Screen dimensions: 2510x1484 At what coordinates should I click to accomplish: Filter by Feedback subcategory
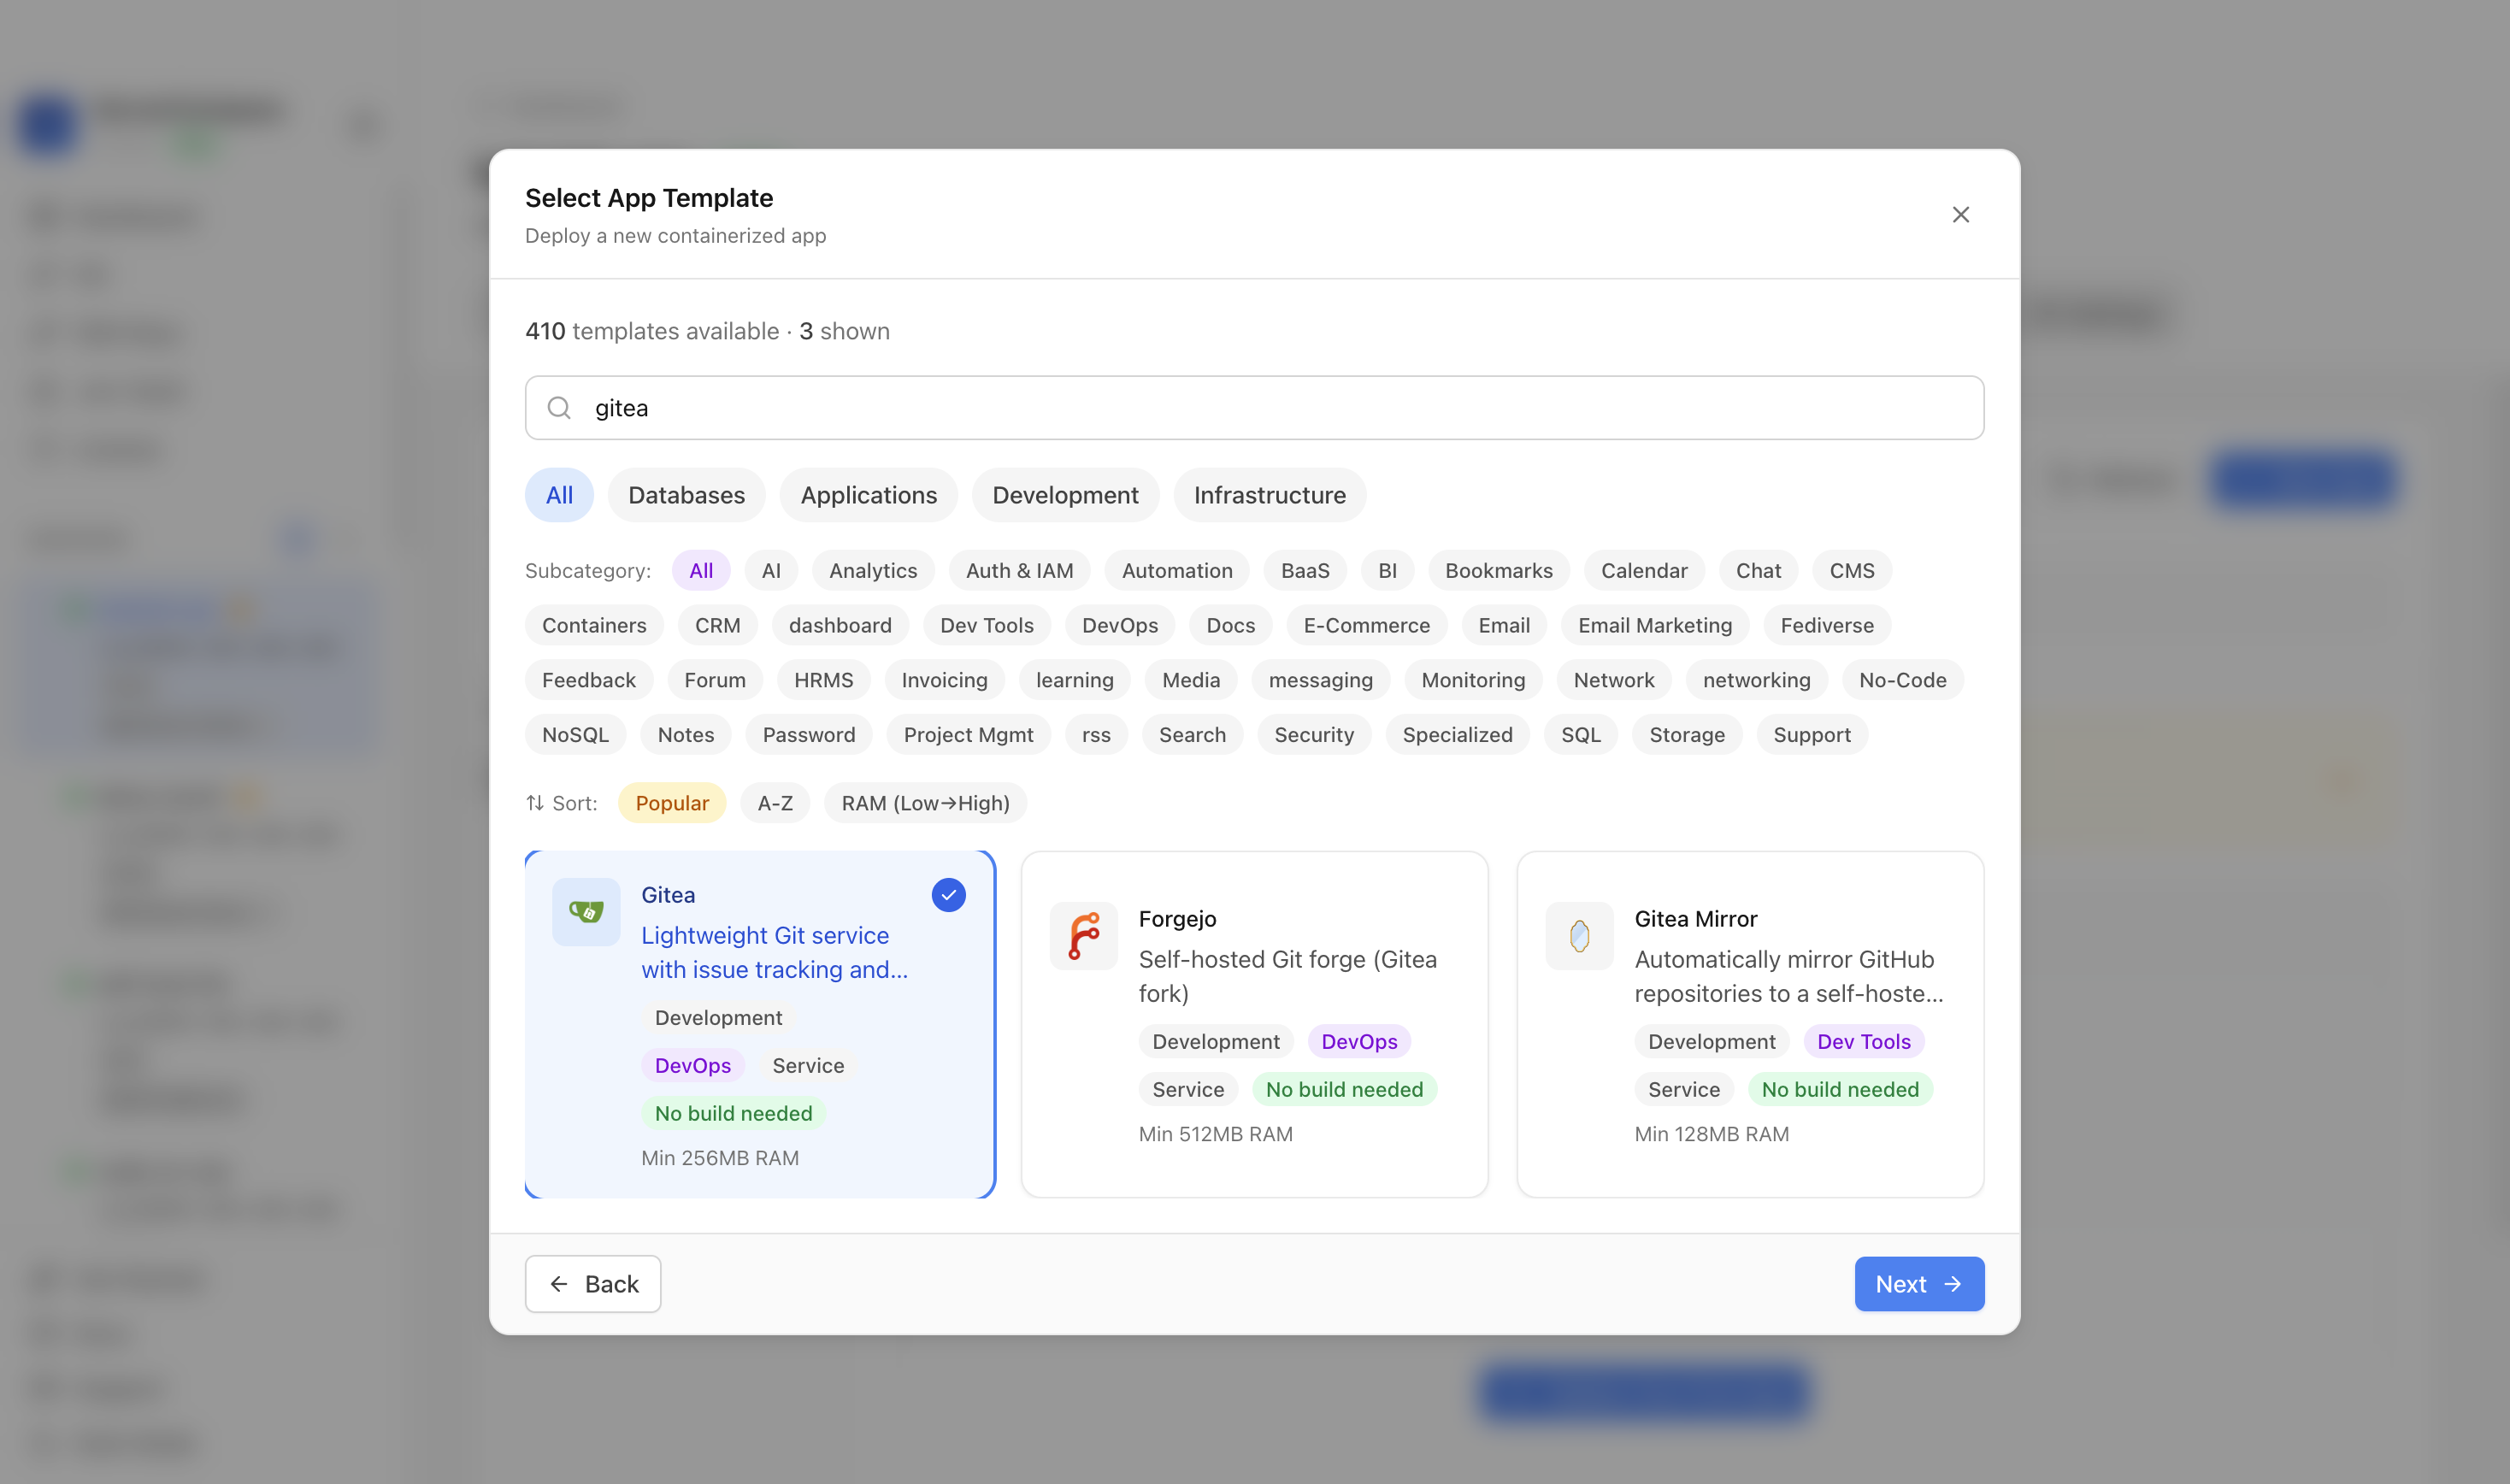(x=589, y=680)
